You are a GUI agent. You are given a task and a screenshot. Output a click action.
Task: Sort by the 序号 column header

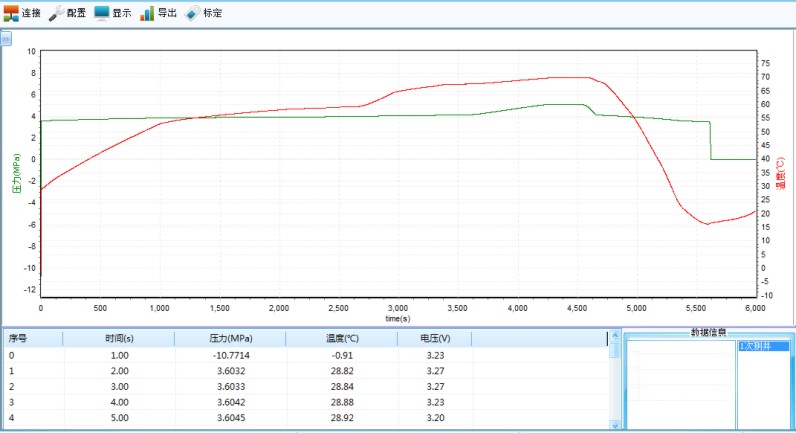pyautogui.click(x=33, y=339)
